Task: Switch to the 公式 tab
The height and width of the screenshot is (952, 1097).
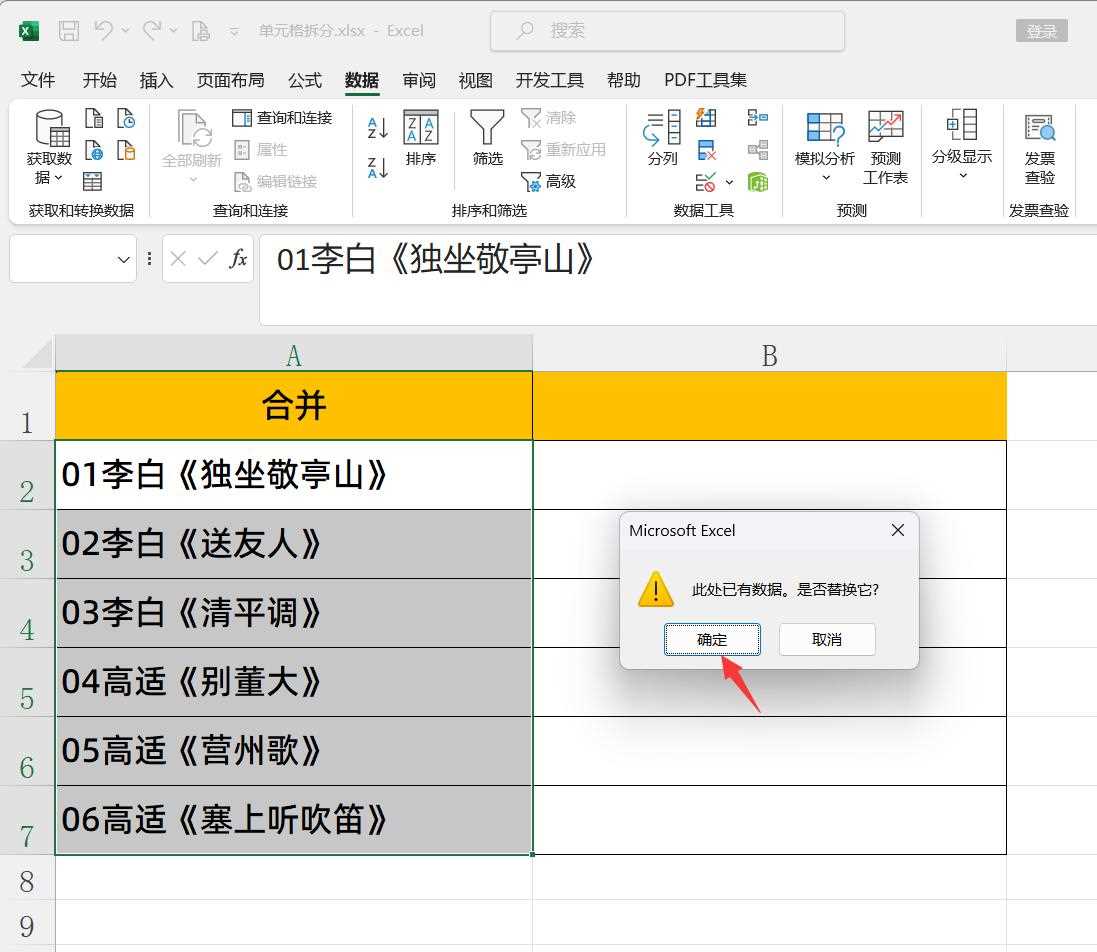Action: [305, 80]
